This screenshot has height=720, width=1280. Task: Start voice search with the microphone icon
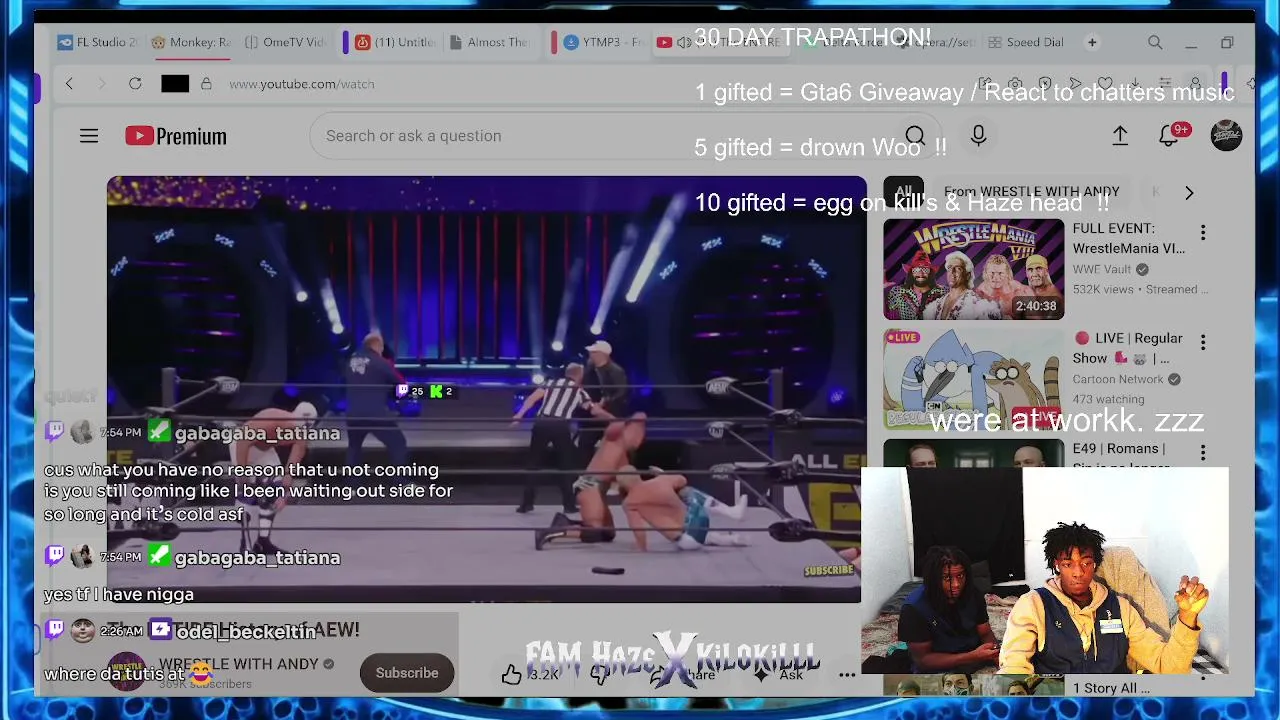[978, 136]
